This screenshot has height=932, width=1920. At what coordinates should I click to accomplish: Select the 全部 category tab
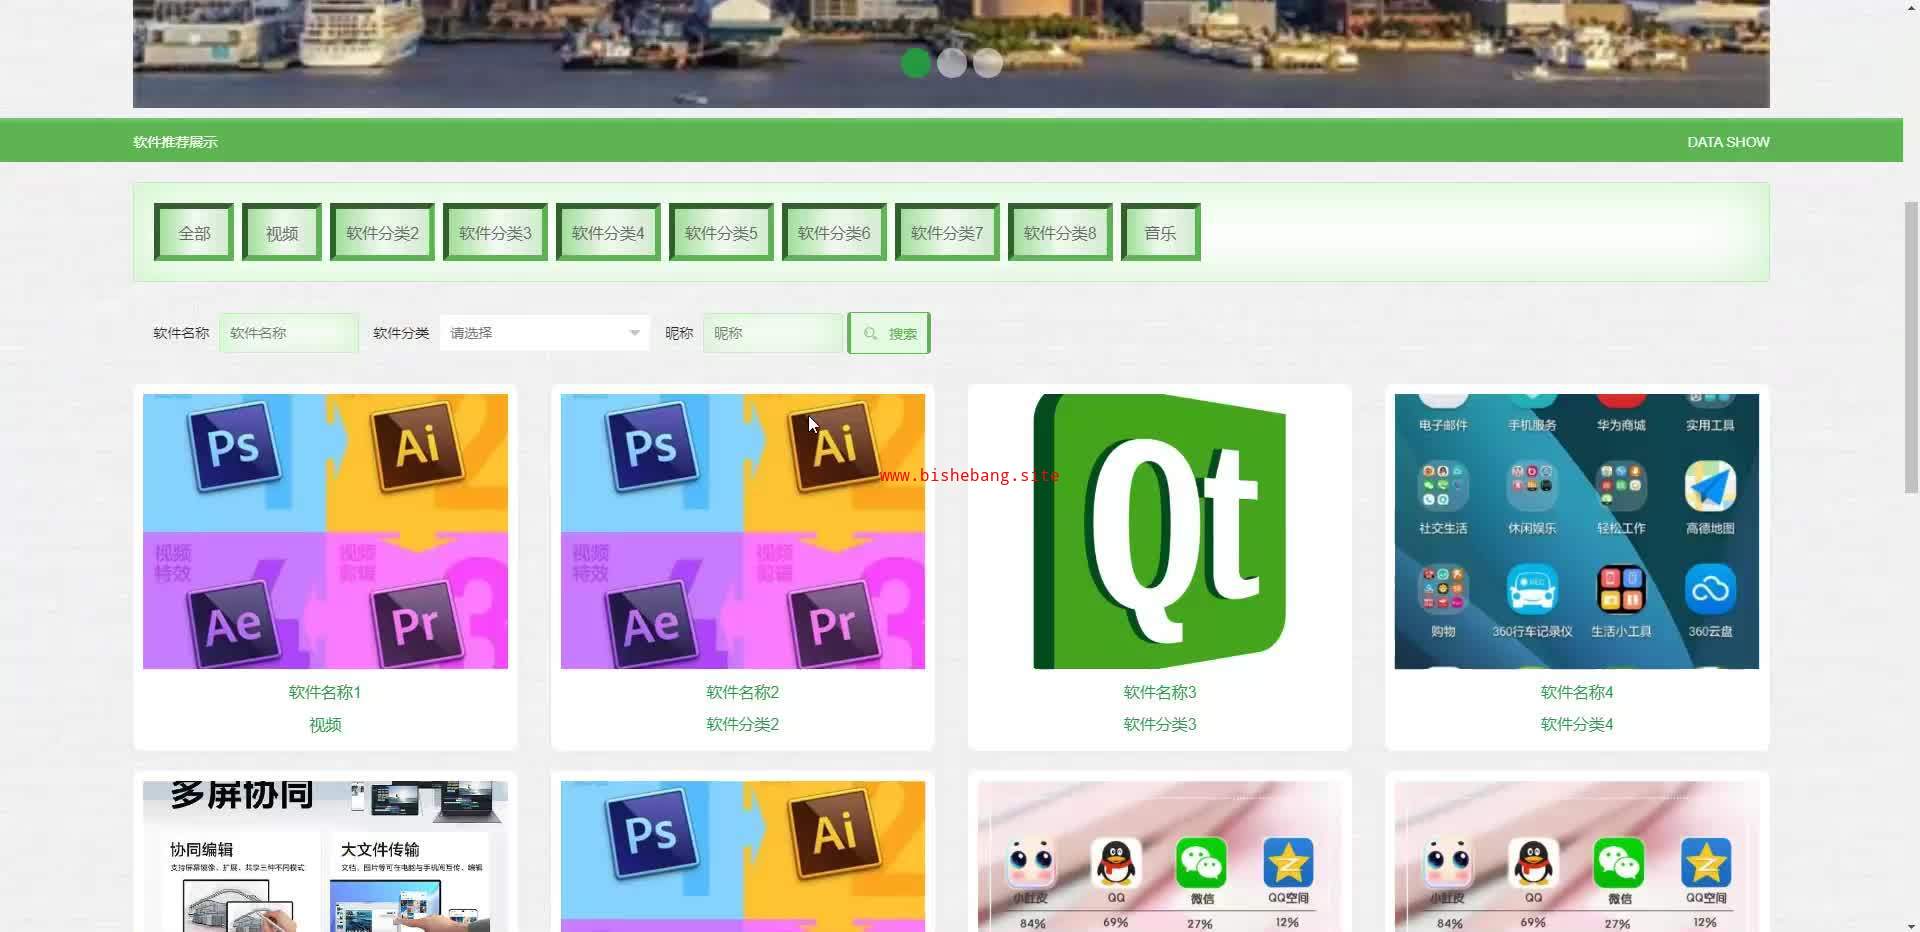click(x=194, y=233)
